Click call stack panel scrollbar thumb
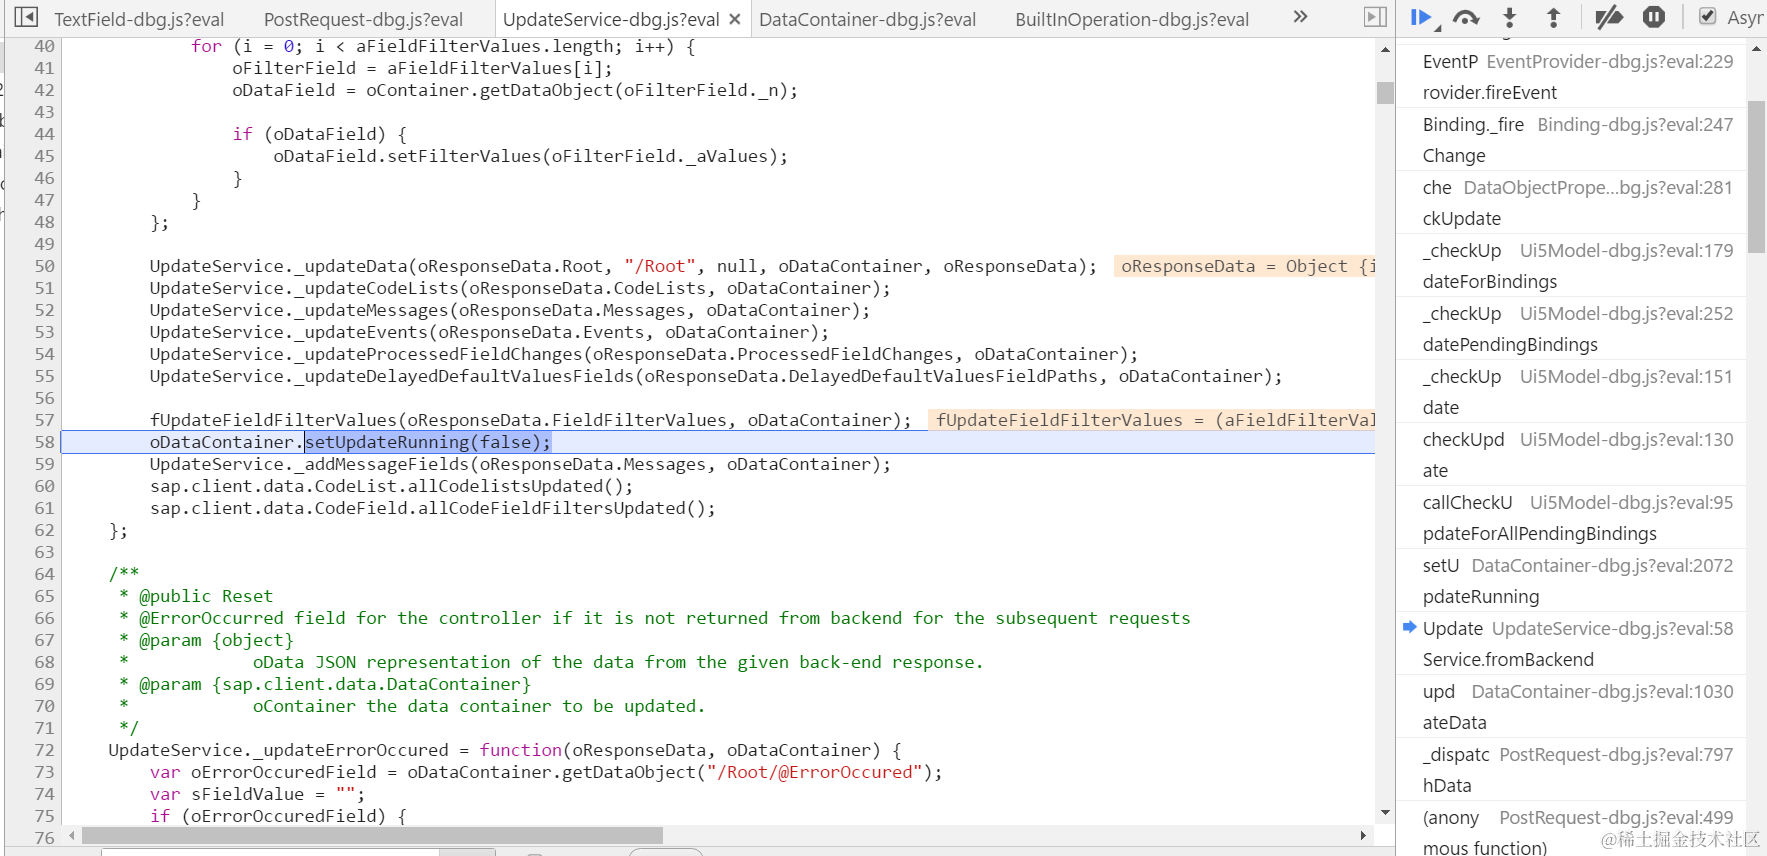 click(1756, 176)
